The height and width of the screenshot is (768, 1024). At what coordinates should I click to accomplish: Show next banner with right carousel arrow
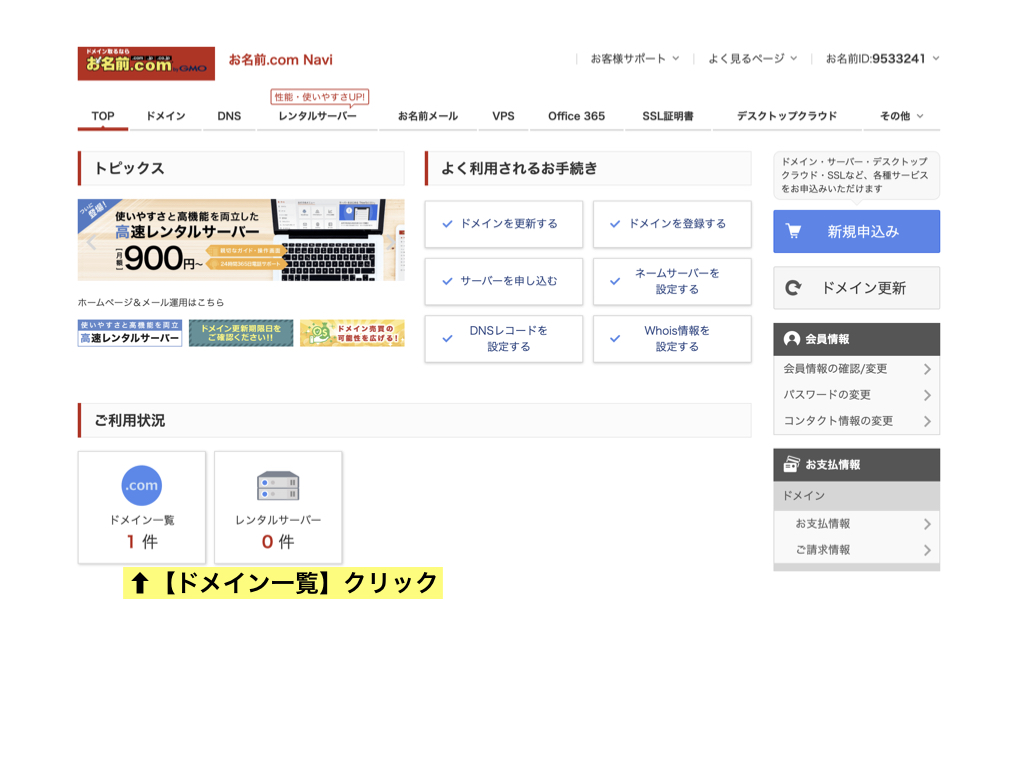coord(391,241)
